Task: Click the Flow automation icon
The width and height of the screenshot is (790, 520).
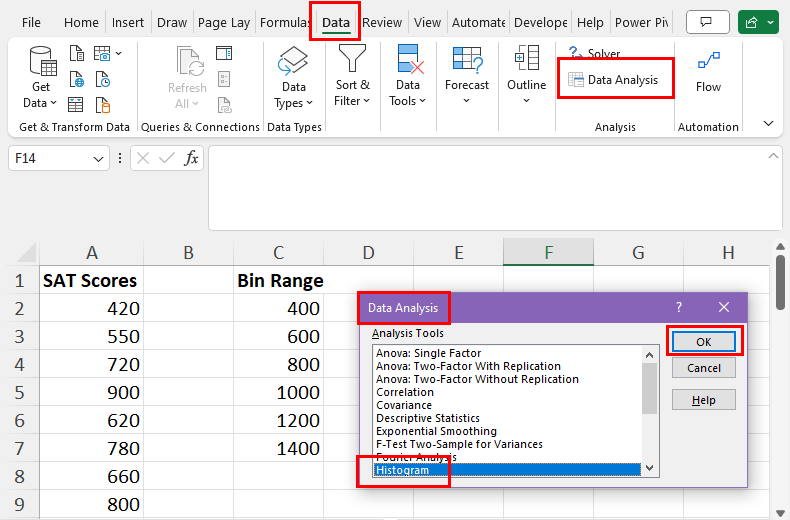Action: tap(708, 73)
